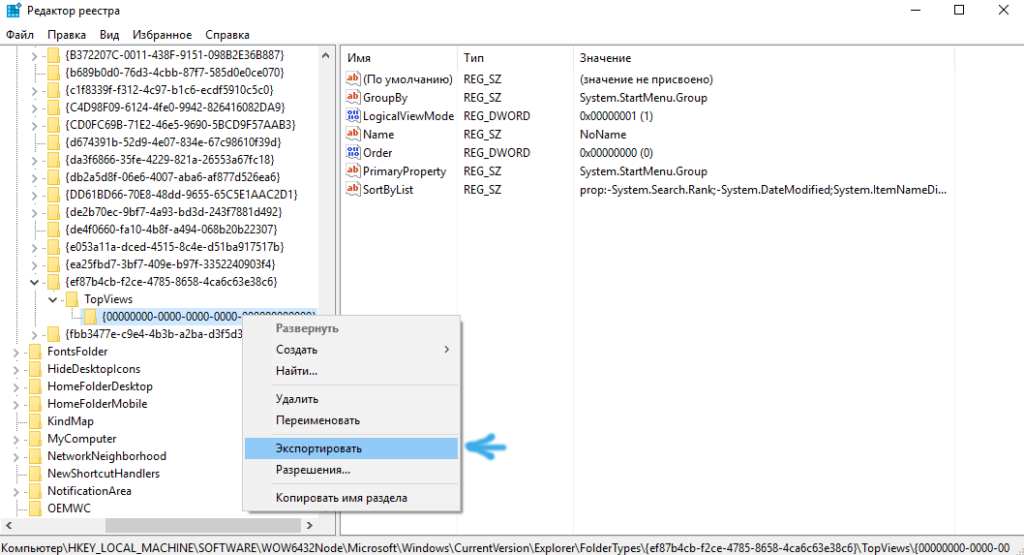This screenshot has height=555, width=1024.
Task: Choose Экспортировать from the context menu
Action: point(319,449)
